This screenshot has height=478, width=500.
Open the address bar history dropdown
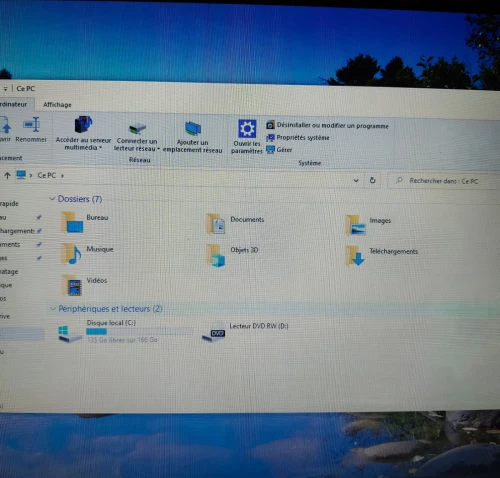pyautogui.click(x=356, y=180)
